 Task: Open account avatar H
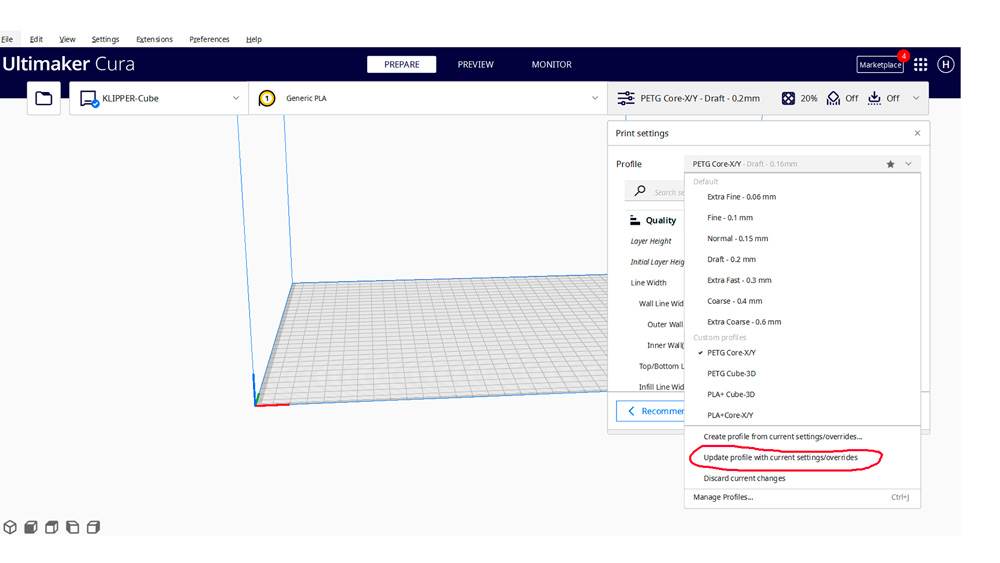click(x=946, y=64)
